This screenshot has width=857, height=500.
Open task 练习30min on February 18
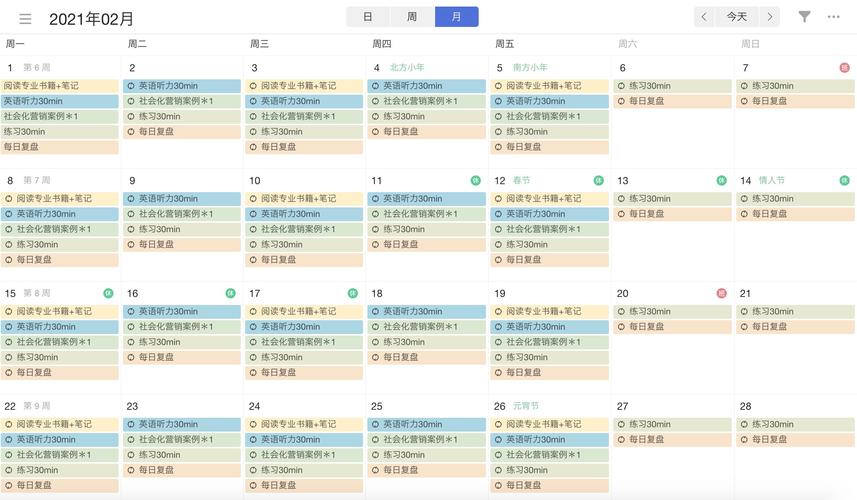pyautogui.click(x=427, y=342)
